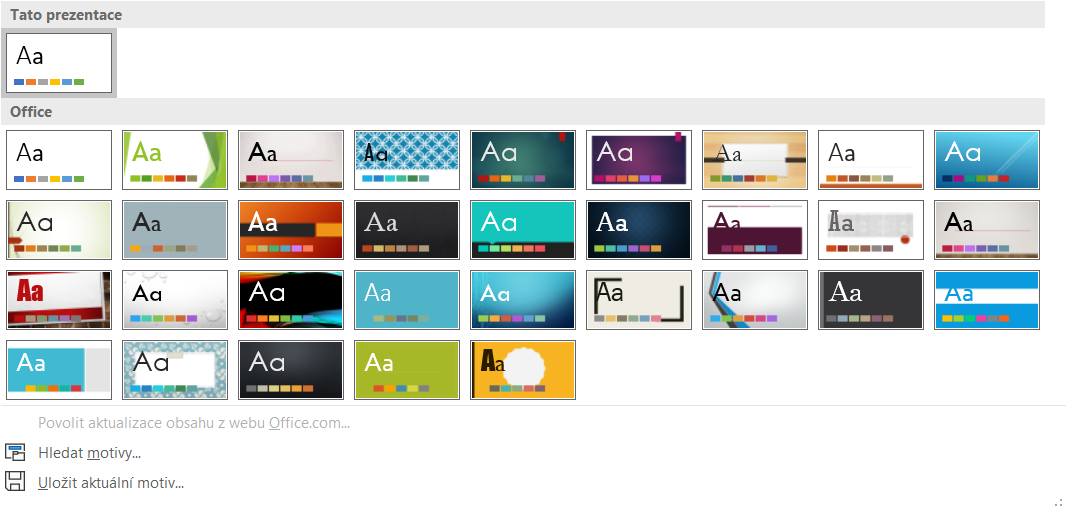Pick the bright turquoise theme with dark footer
The image size is (1067, 510).
pos(523,230)
